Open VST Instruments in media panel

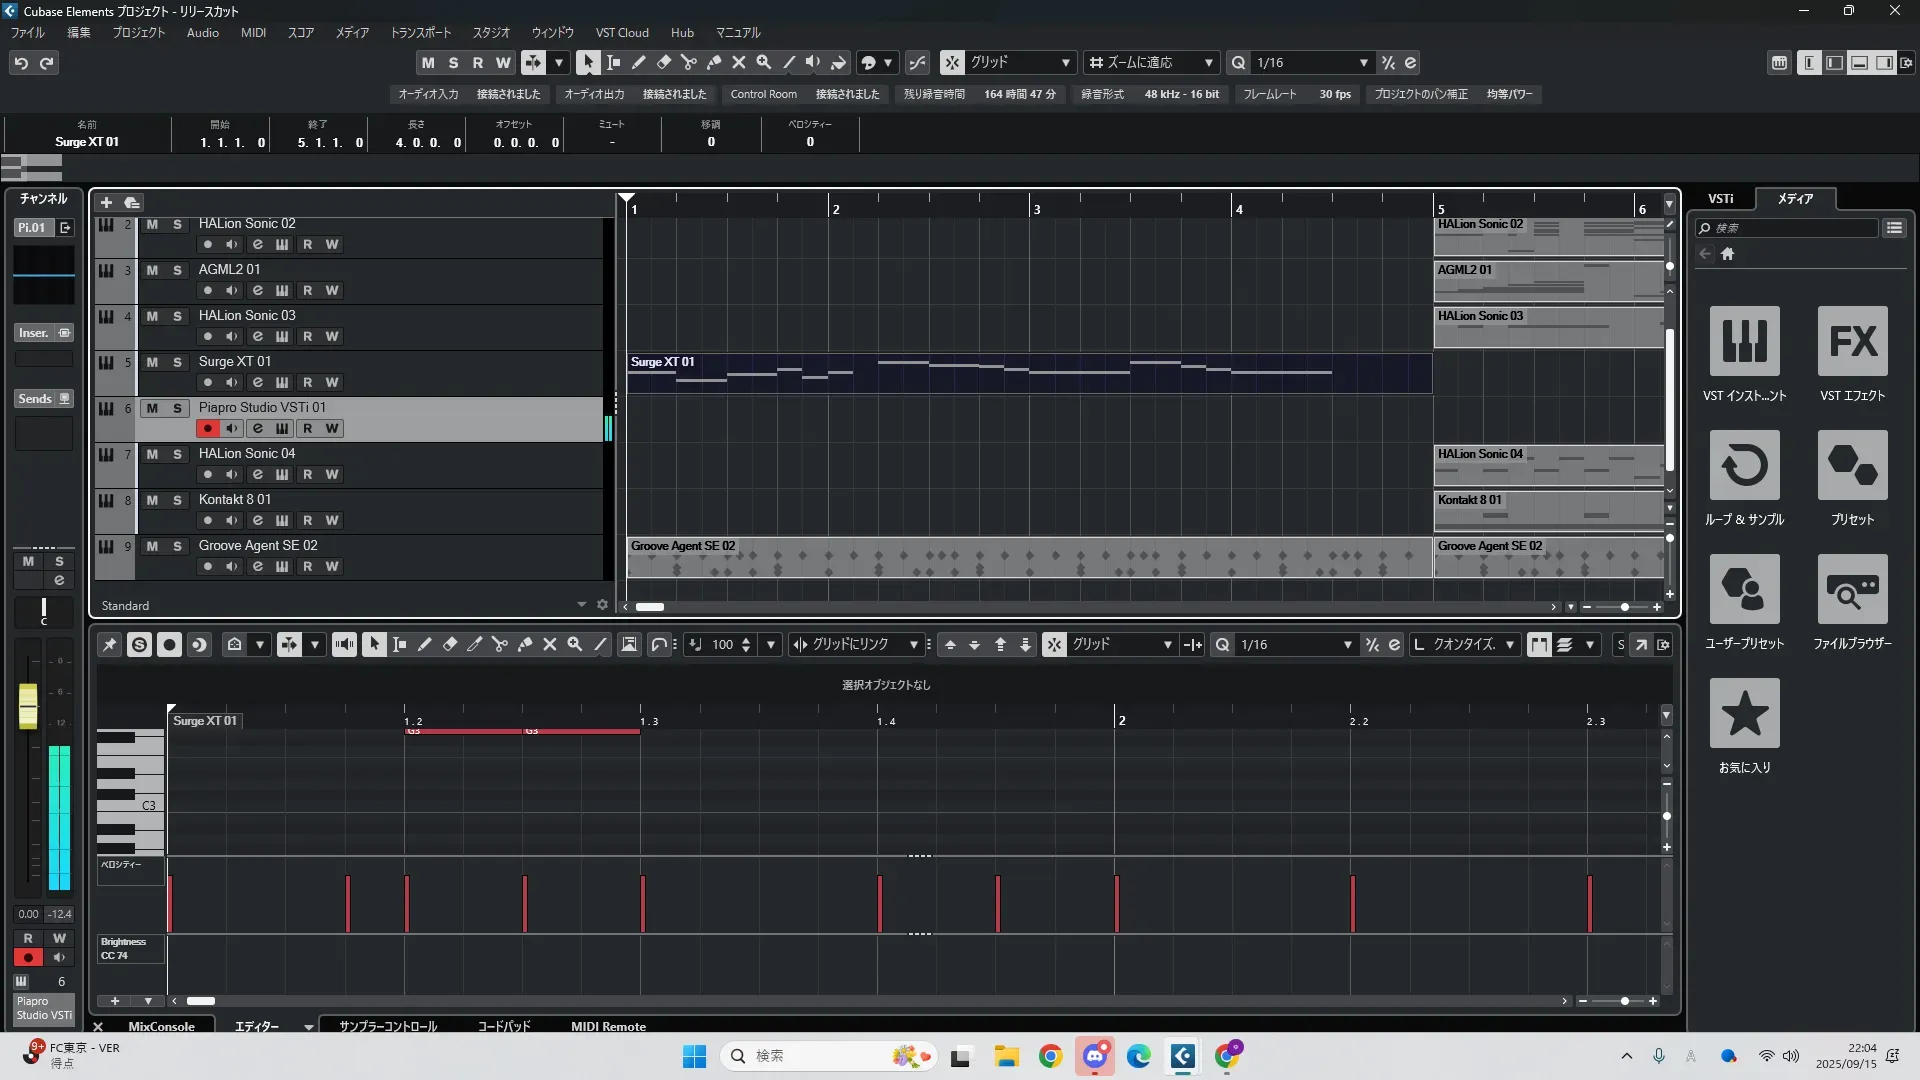point(1744,341)
